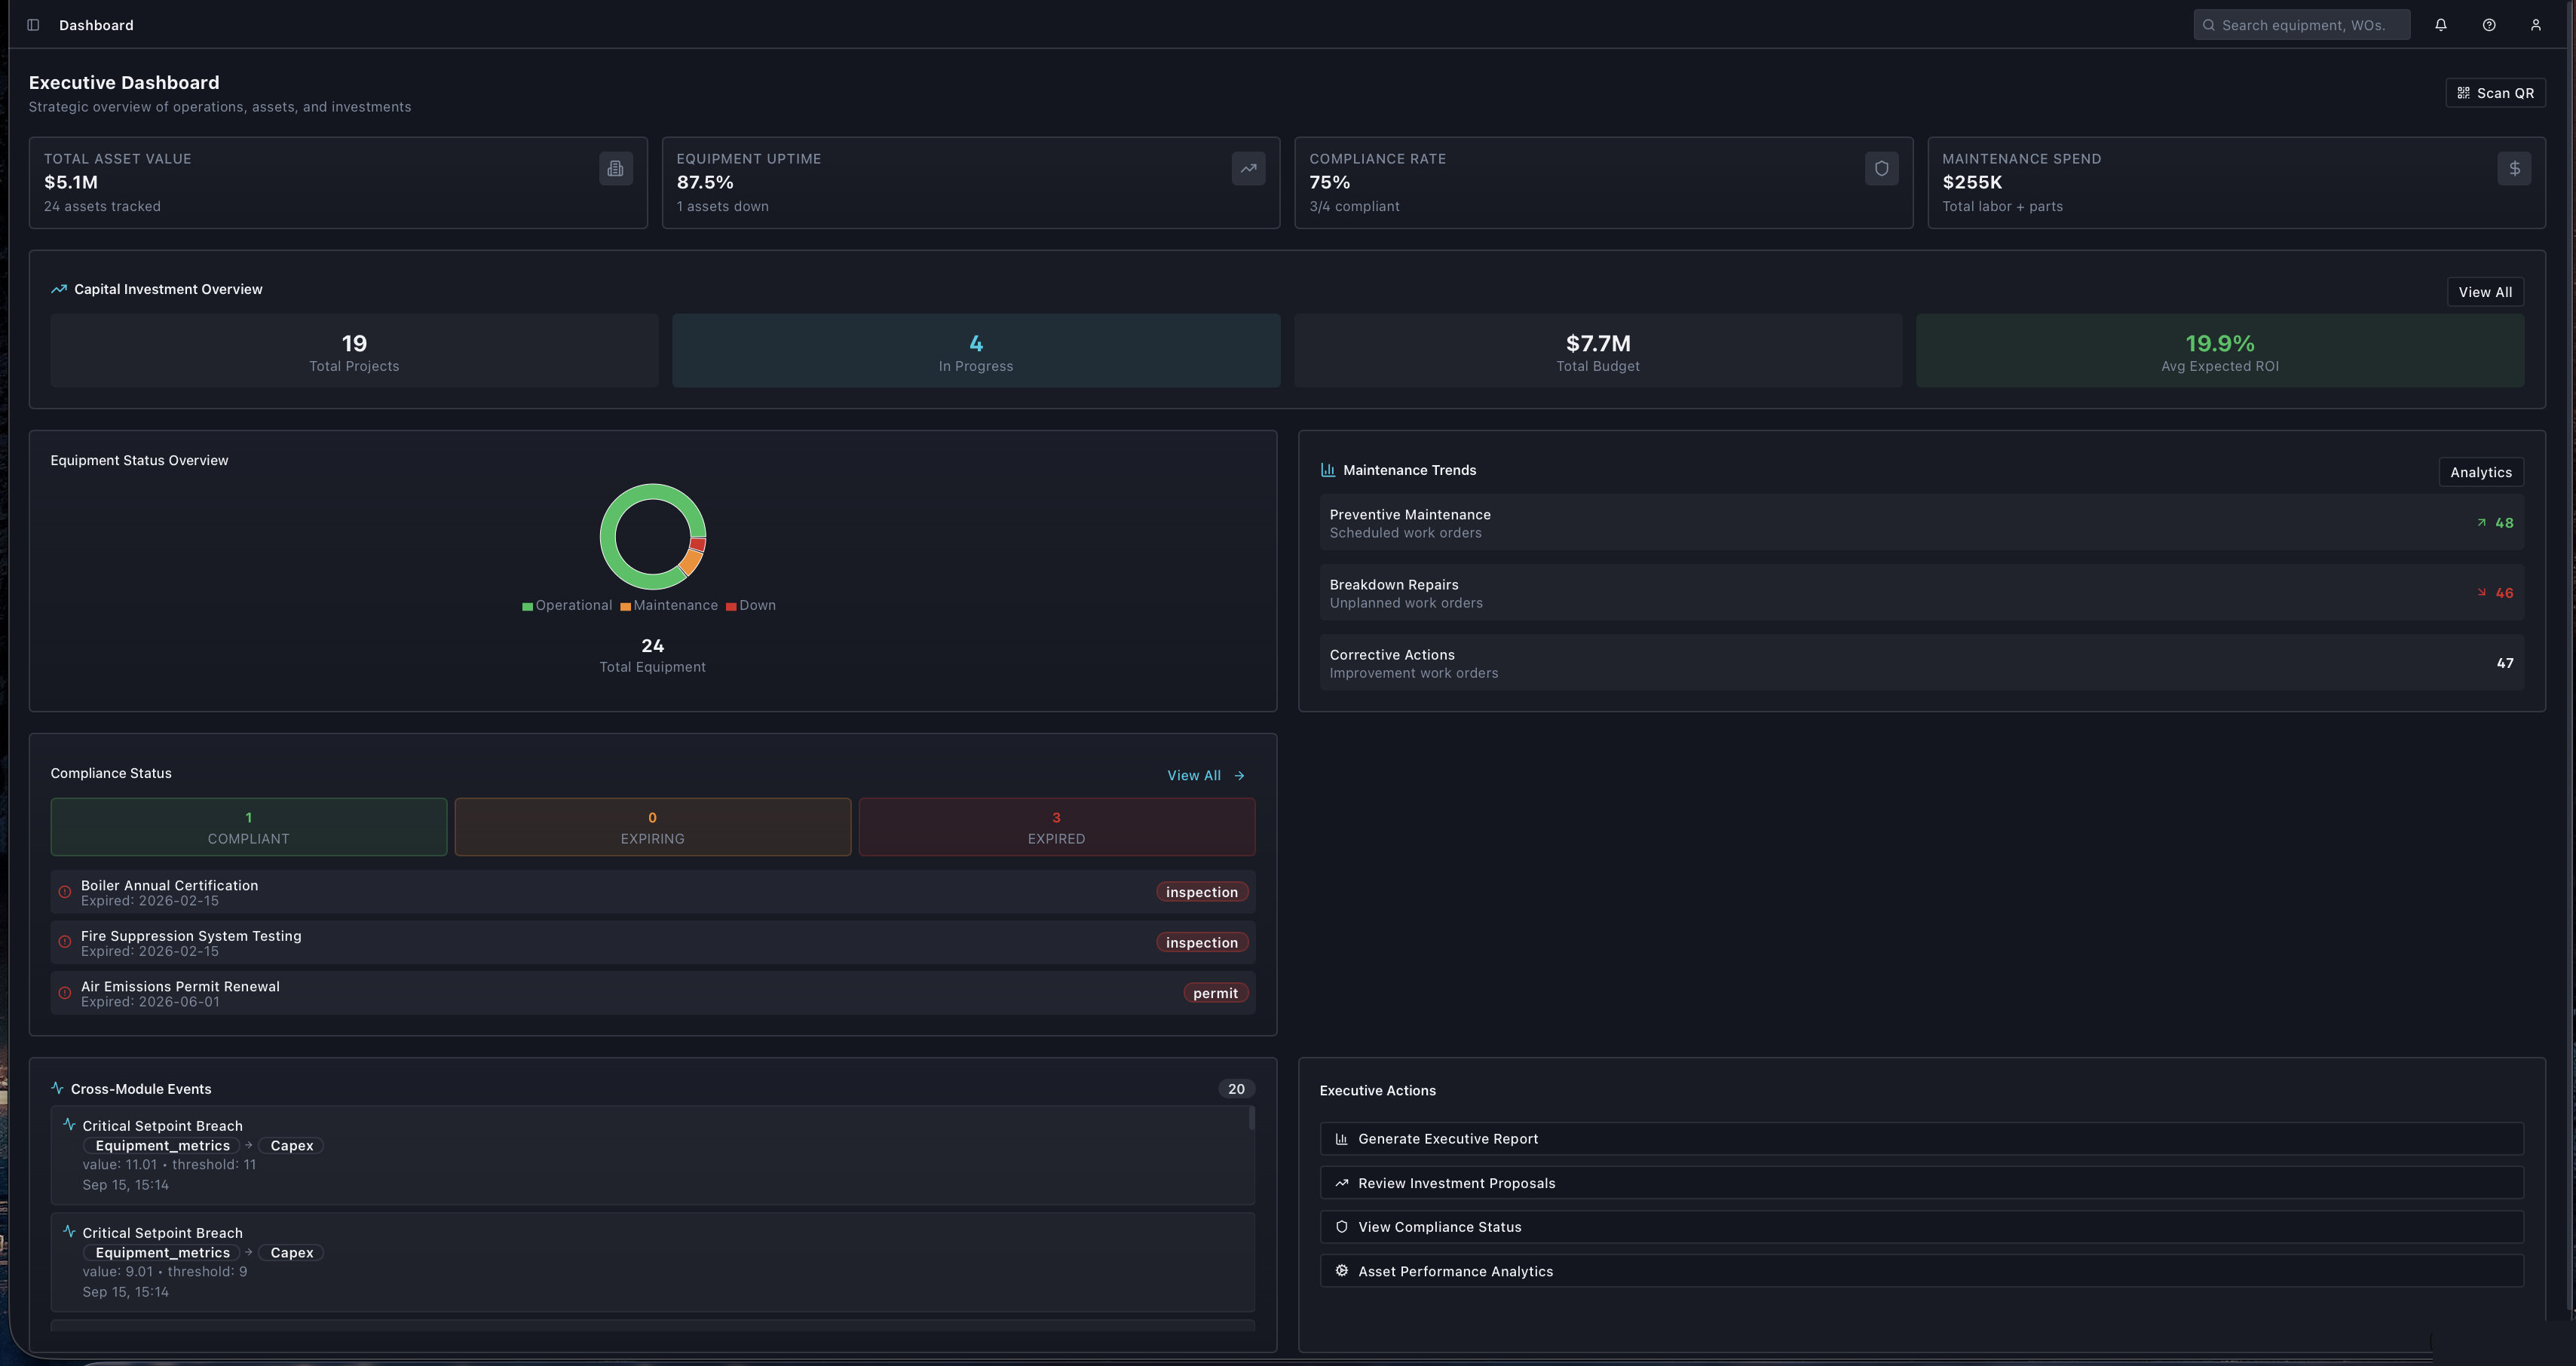This screenshot has width=2576, height=1366.
Task: Follow the Compliance Status View All link
Action: [1206, 776]
